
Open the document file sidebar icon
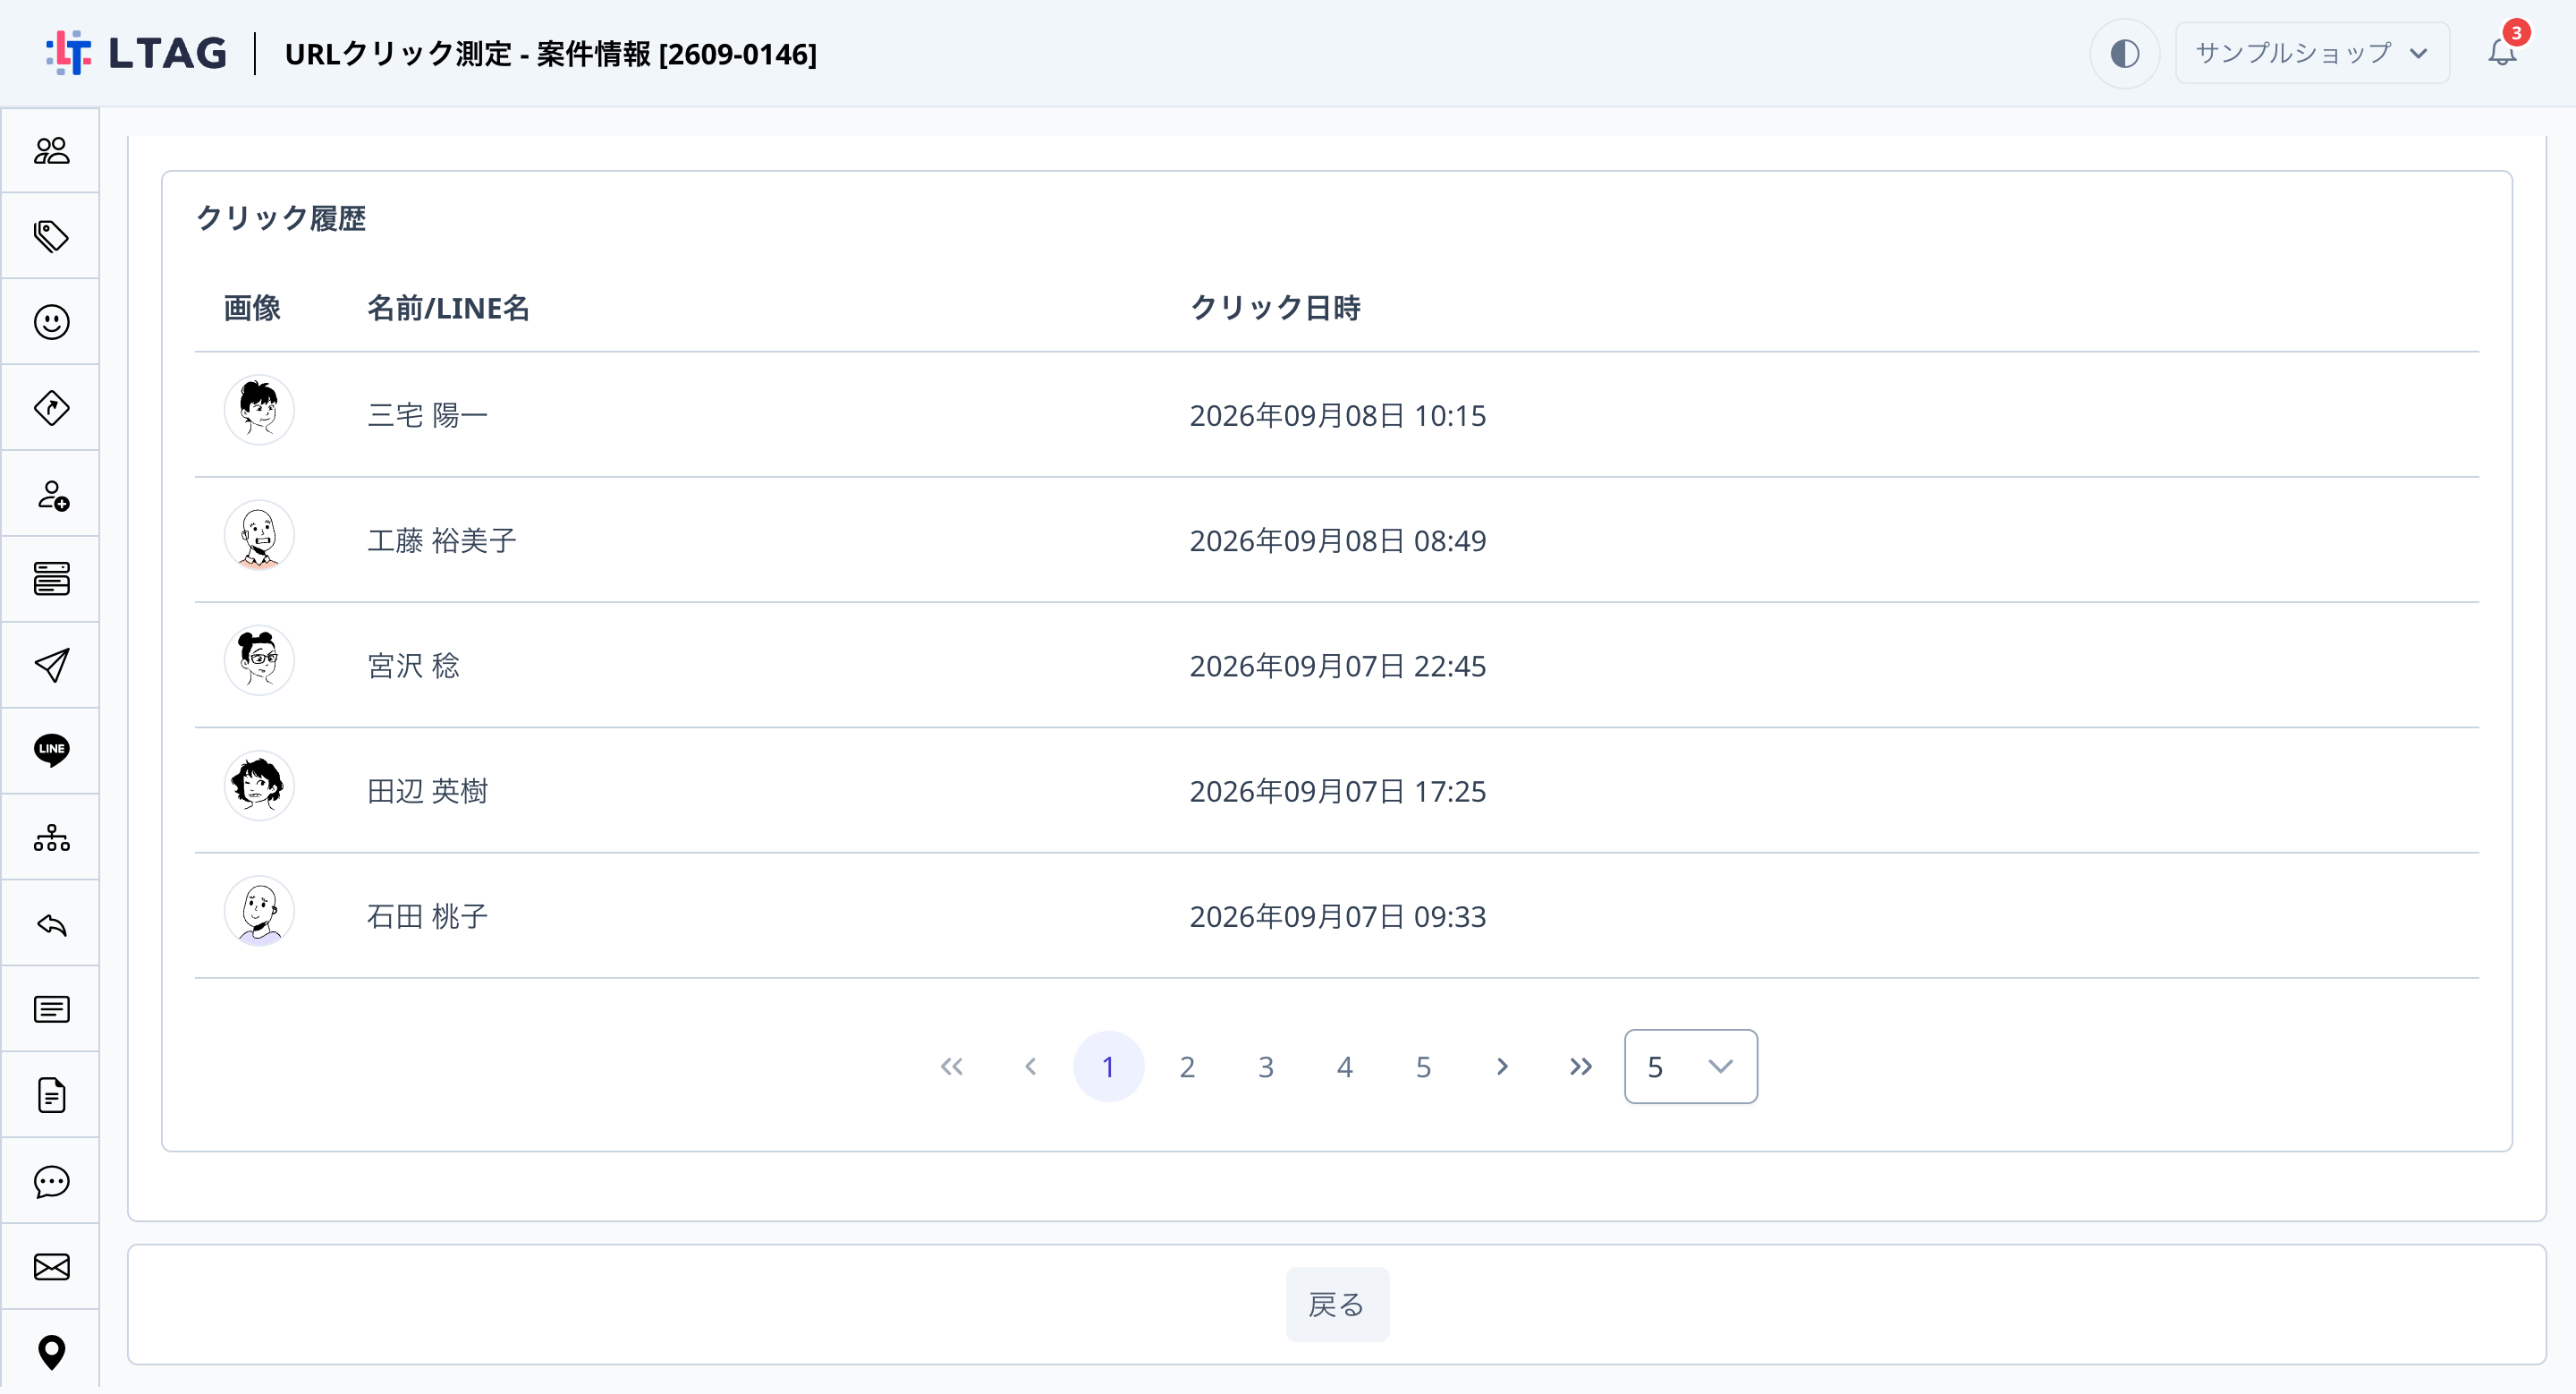[x=51, y=1095]
